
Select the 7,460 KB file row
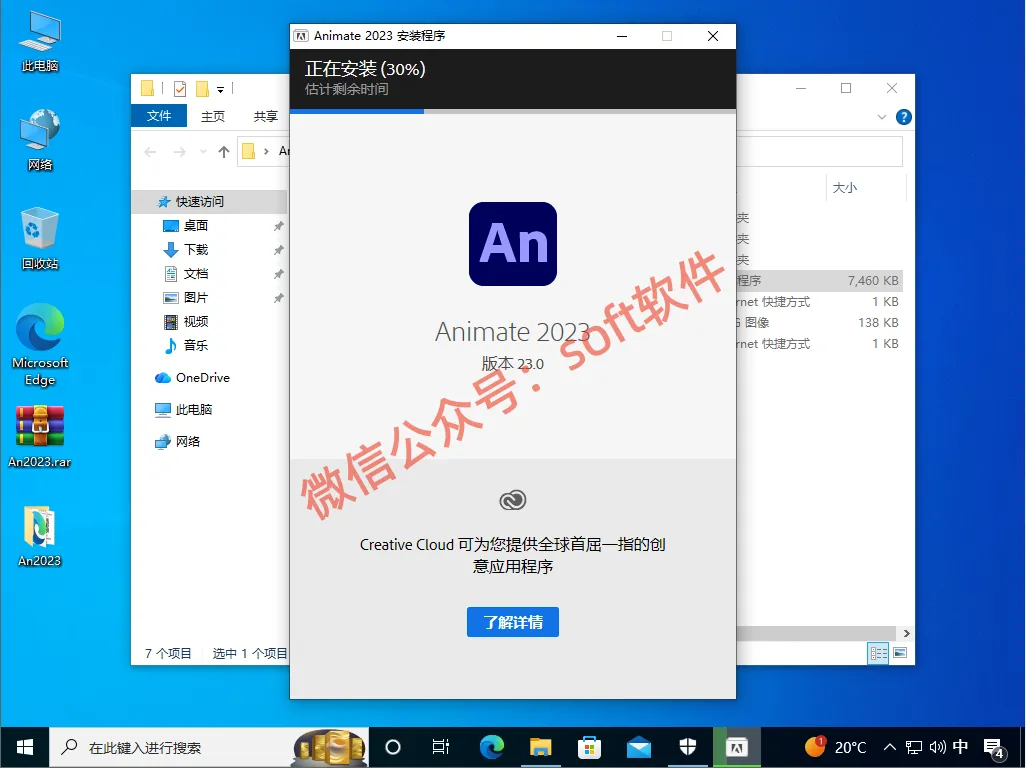[x=819, y=281]
